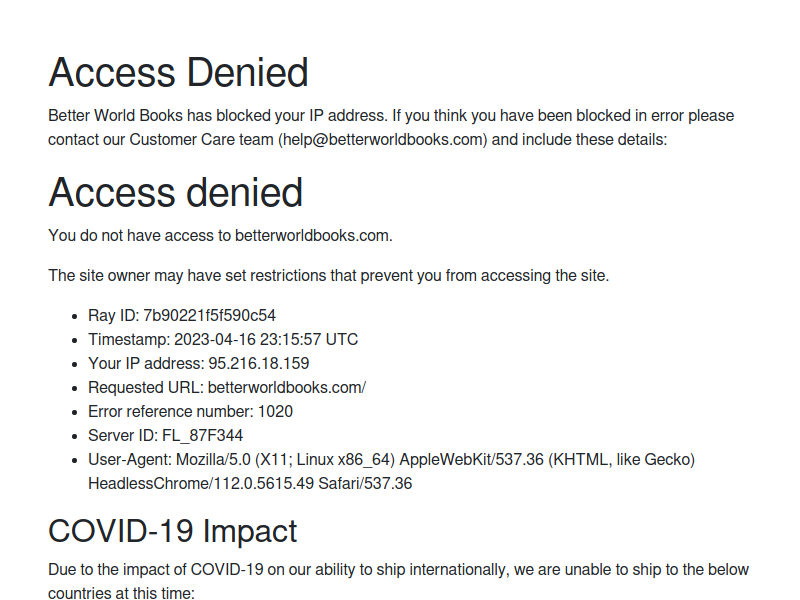
Task: Click the main Access Denied heading
Action: click(x=178, y=72)
